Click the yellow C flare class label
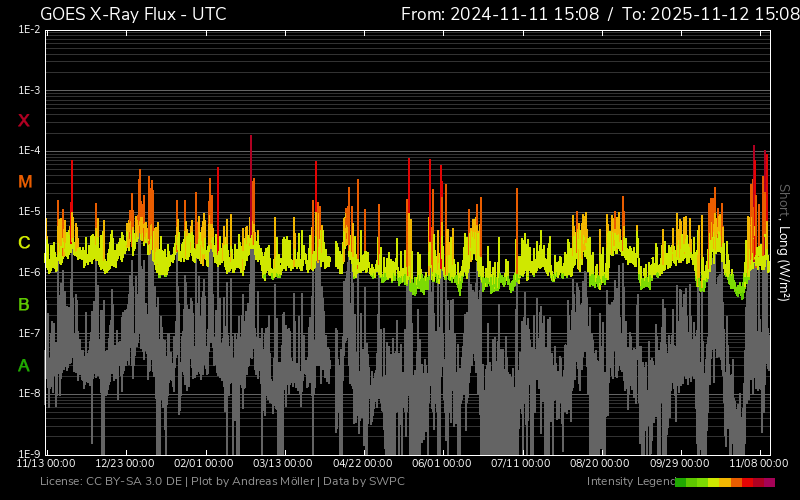The image size is (800, 500). 24,243
